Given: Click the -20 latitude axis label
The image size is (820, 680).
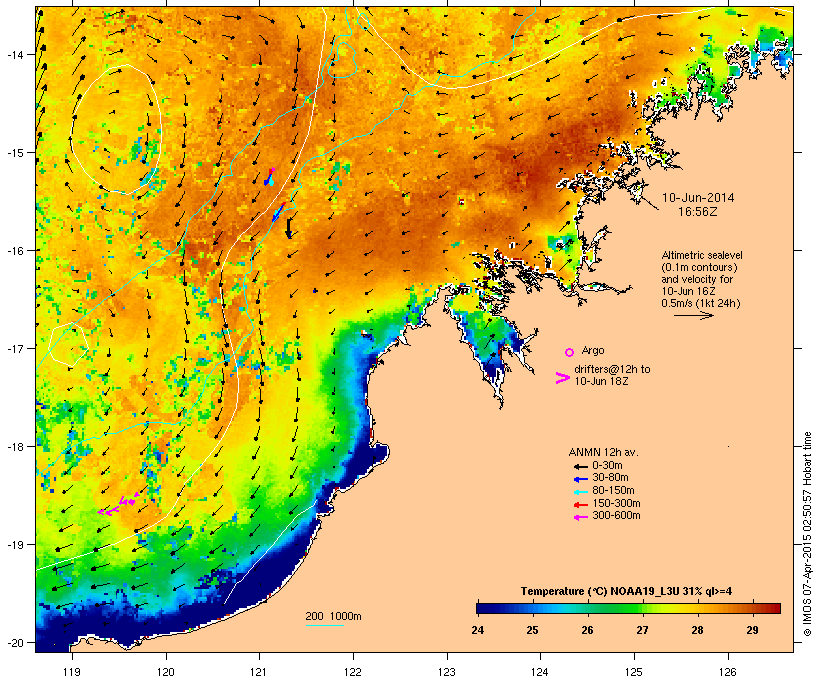Looking at the screenshot, I should point(15,642).
